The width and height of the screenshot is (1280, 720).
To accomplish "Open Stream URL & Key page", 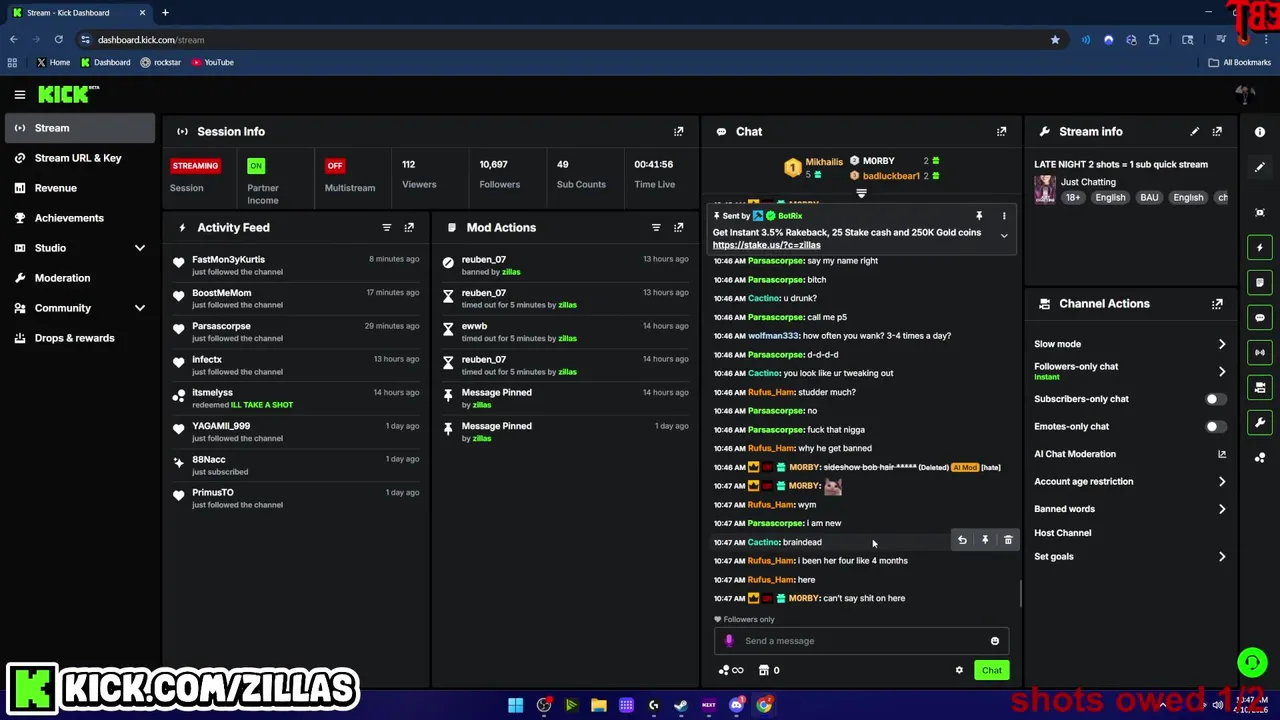I will (x=80, y=158).
